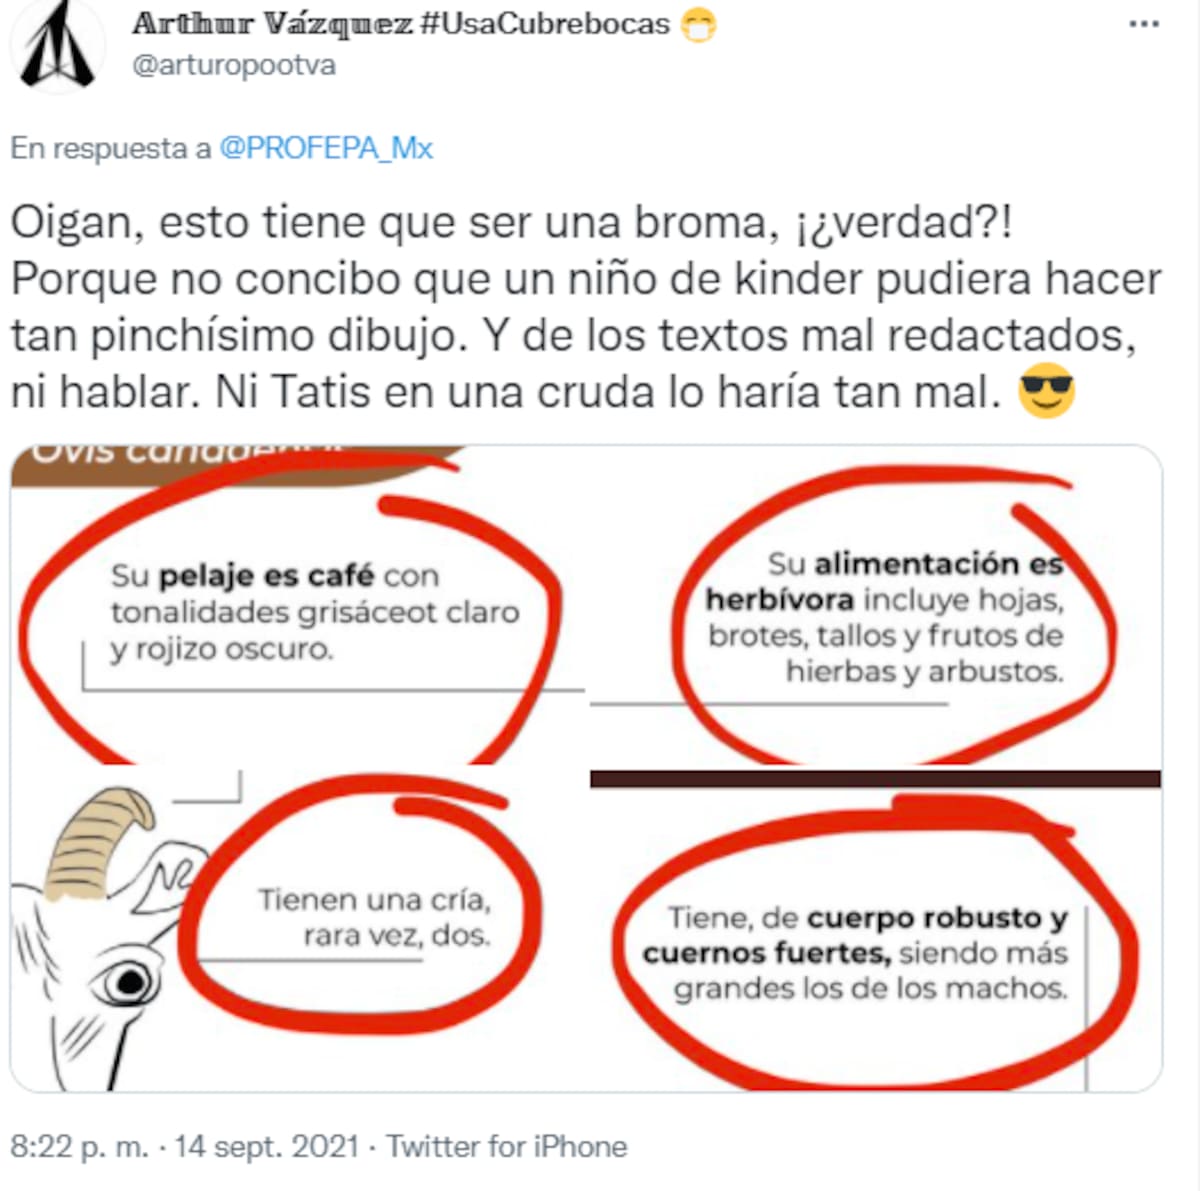Open image at 'Tienen una cría' text

[374, 900]
